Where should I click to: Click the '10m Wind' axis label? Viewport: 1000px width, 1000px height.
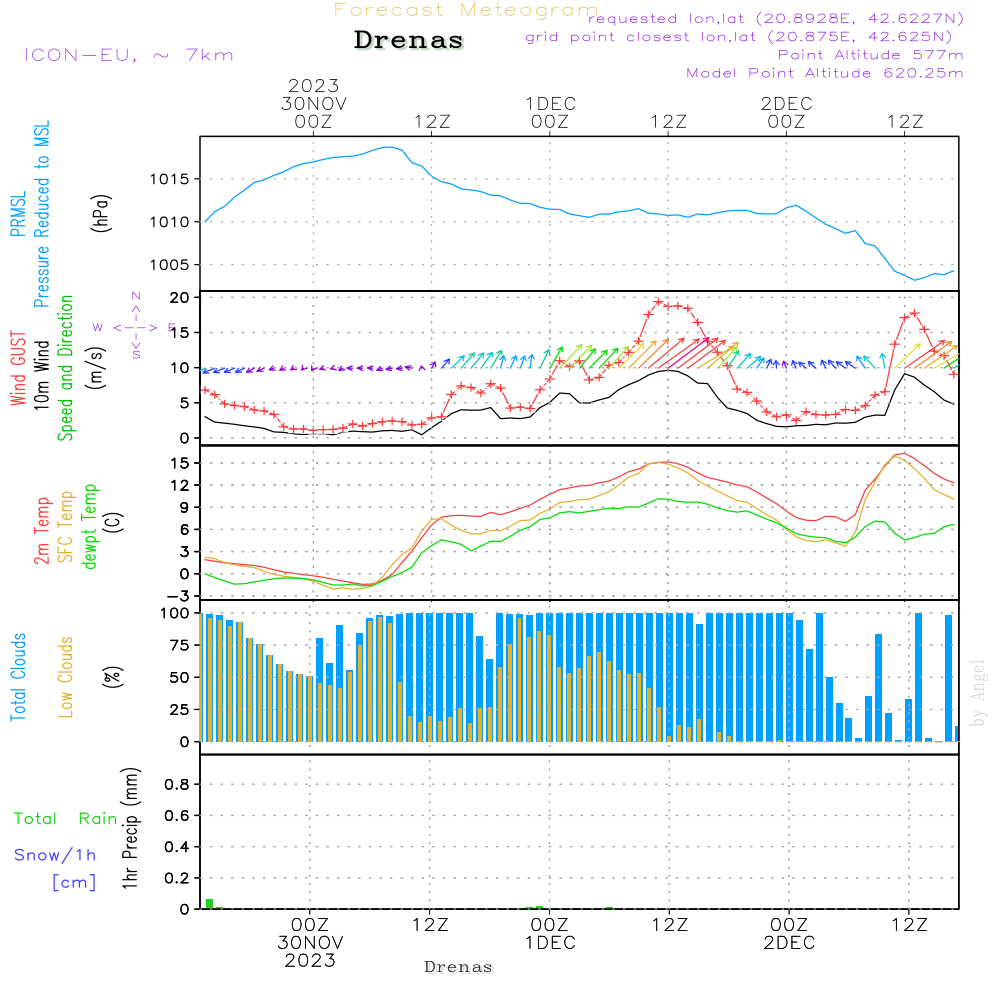pyautogui.click(x=41, y=374)
